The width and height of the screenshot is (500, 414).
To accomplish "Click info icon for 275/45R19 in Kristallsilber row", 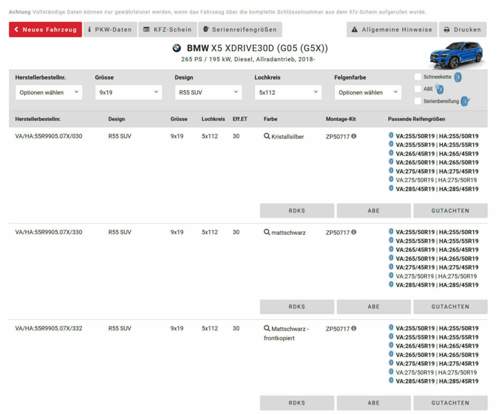I will click(391, 171).
